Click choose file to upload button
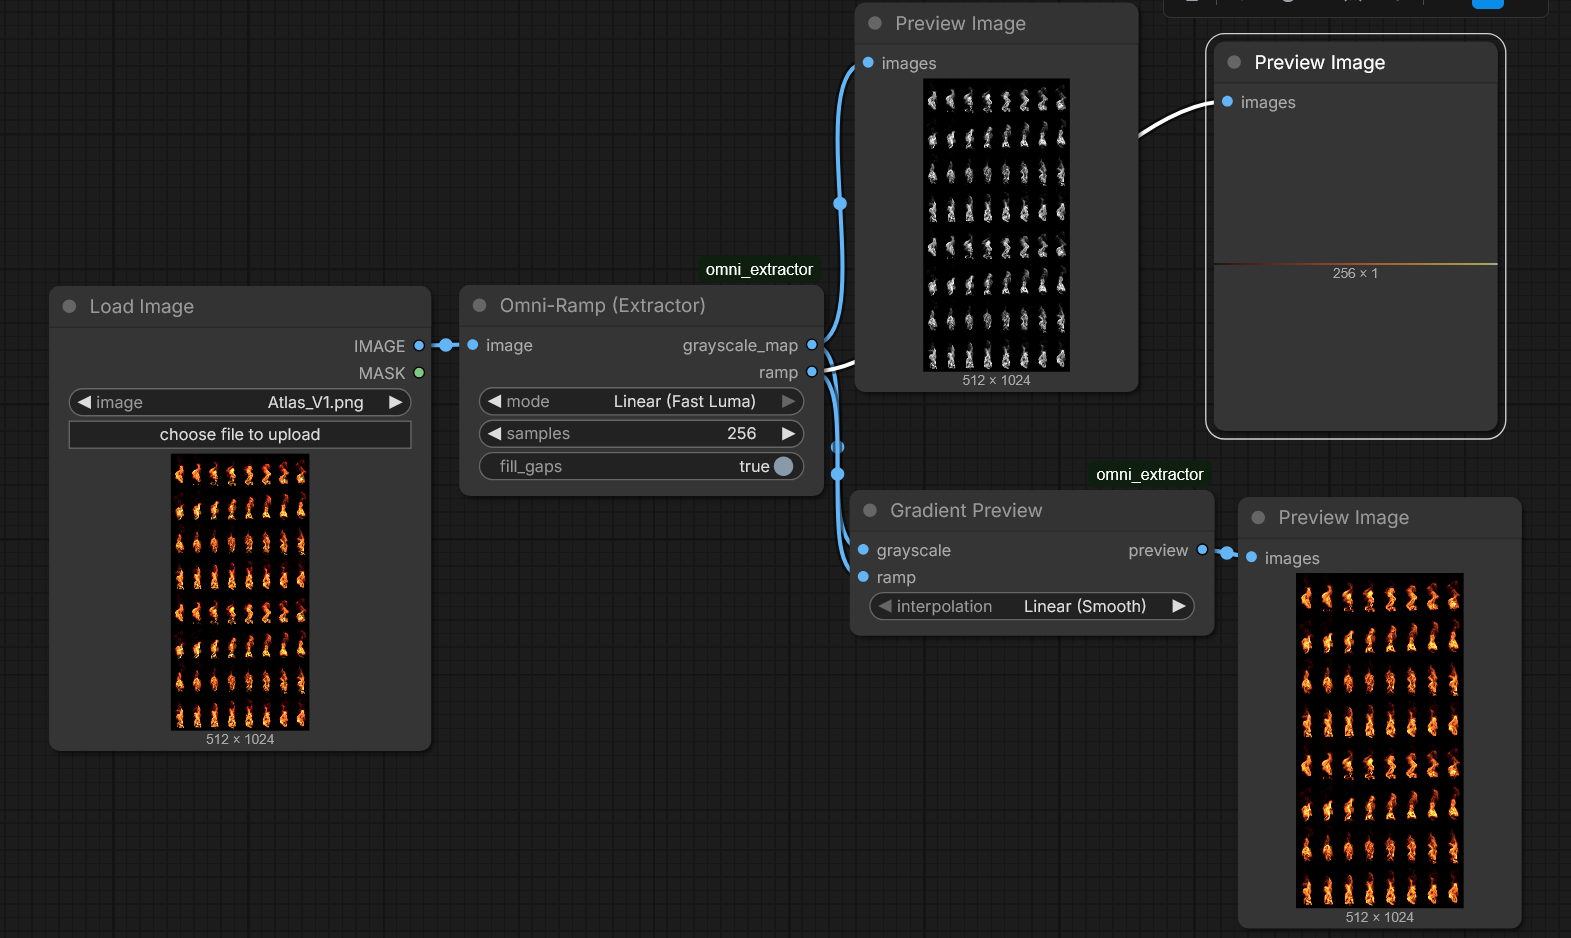 pyautogui.click(x=240, y=435)
